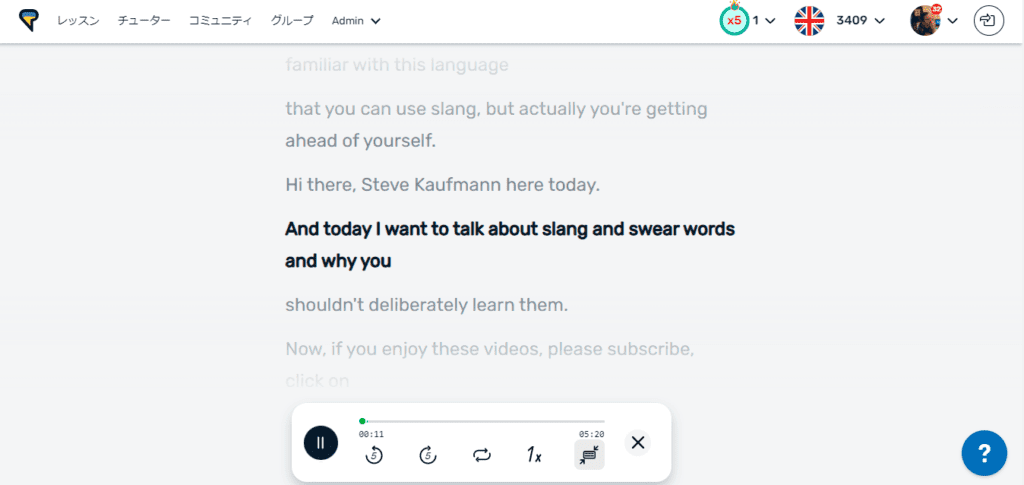Click the audio progress bar
Image resolution: width=1024 pixels, height=485 pixels.
[482, 421]
